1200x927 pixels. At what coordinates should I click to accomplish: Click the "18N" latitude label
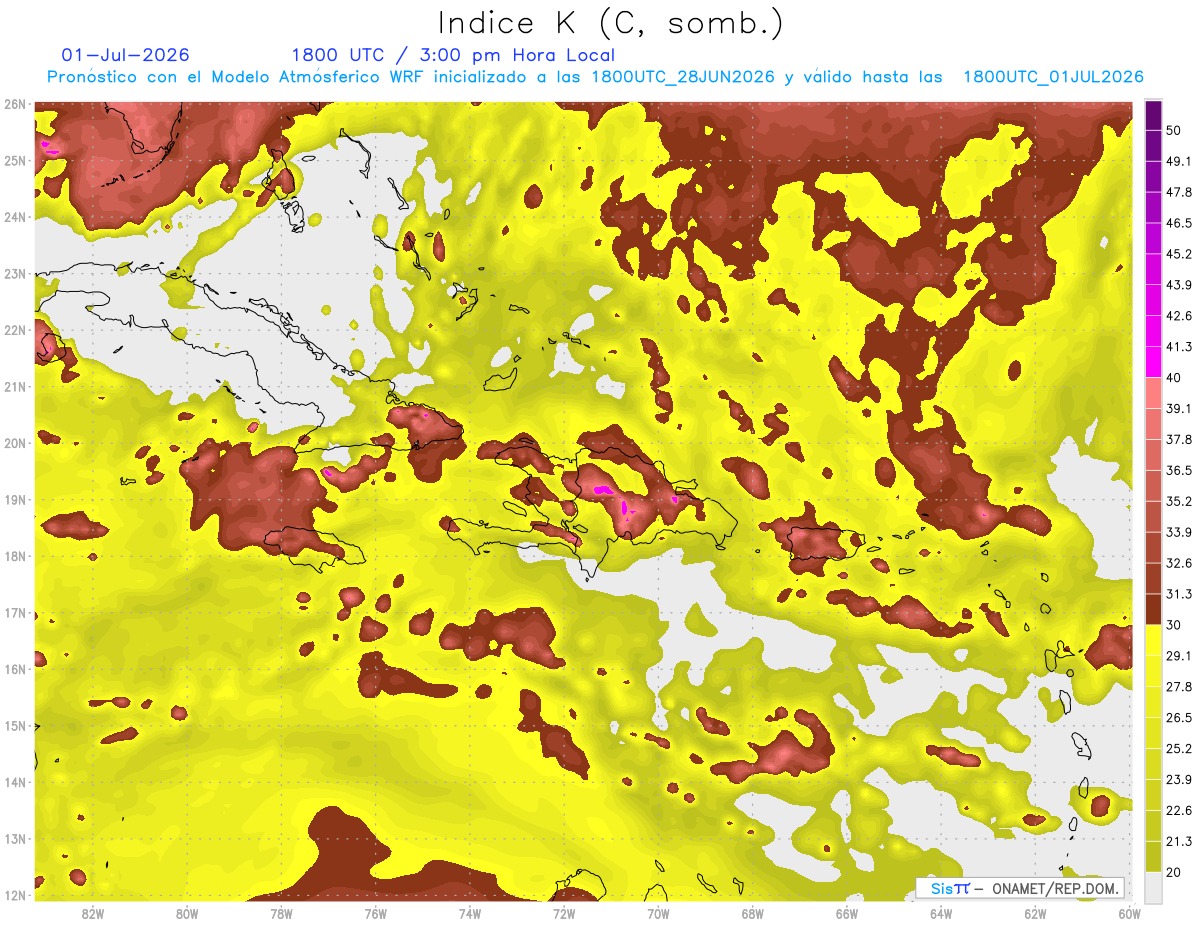coord(14,556)
